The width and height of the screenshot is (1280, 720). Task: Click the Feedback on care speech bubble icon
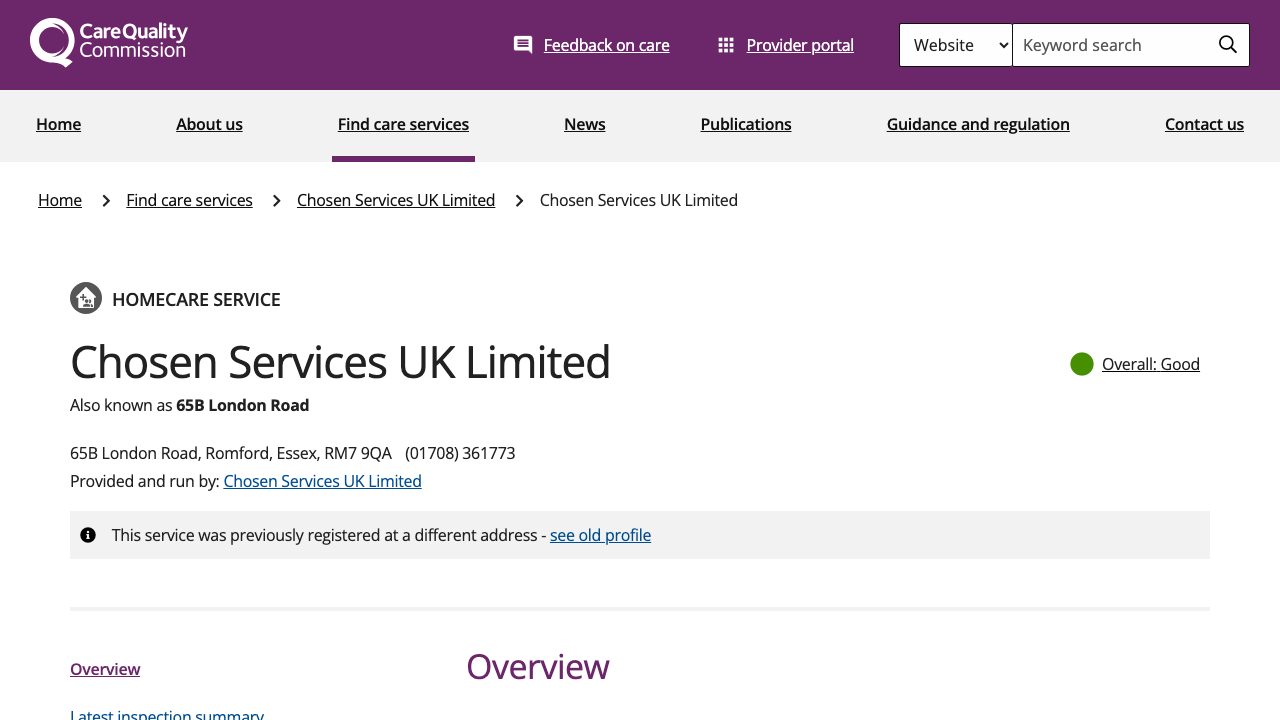(x=523, y=45)
